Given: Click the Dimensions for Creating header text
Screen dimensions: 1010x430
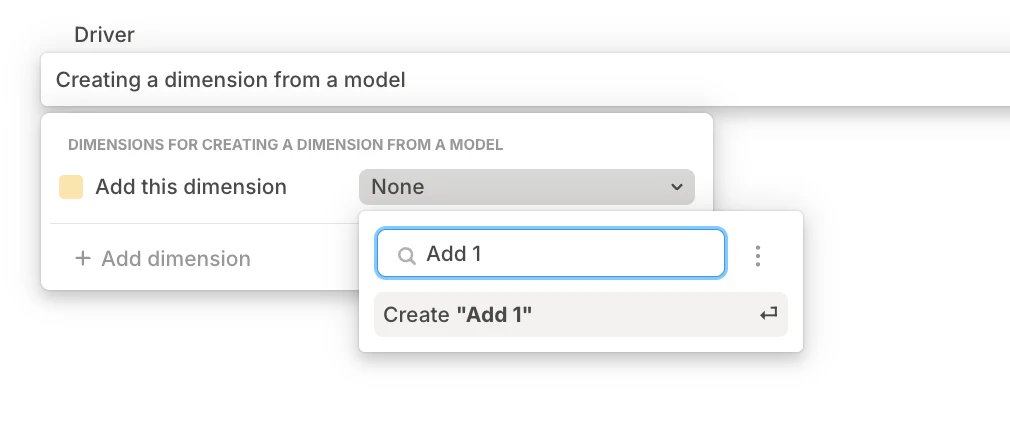Looking at the screenshot, I should click(285, 145).
